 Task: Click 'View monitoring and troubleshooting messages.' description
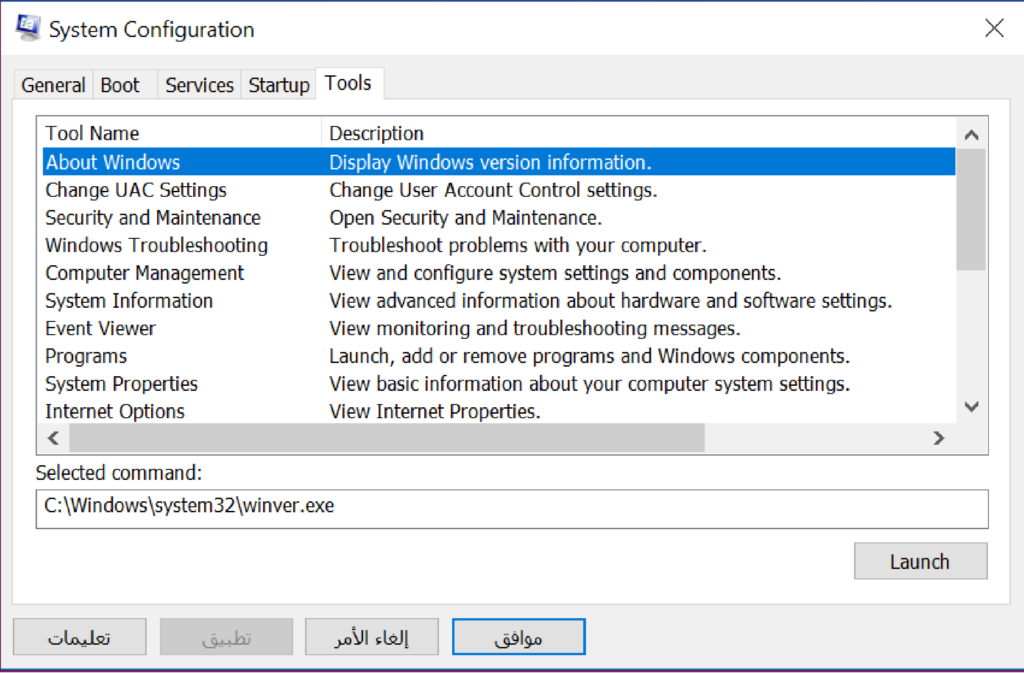click(x=535, y=328)
